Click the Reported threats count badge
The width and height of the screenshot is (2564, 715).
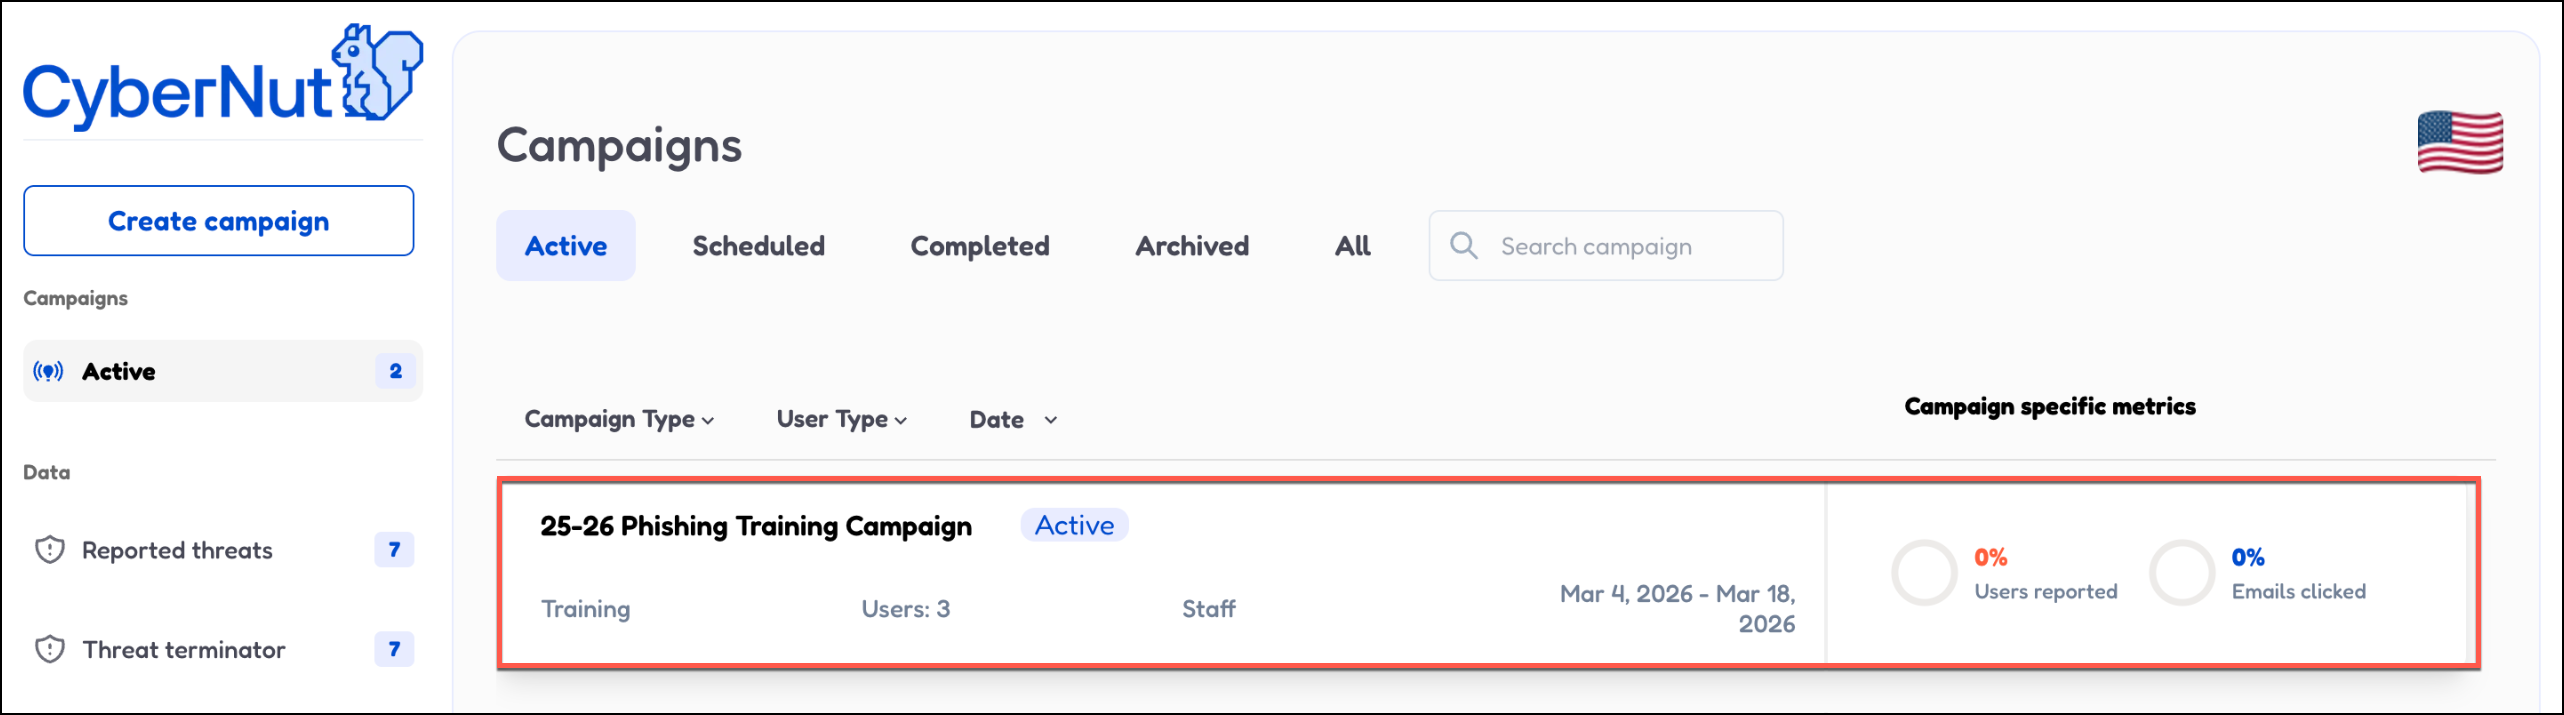pyautogui.click(x=394, y=550)
